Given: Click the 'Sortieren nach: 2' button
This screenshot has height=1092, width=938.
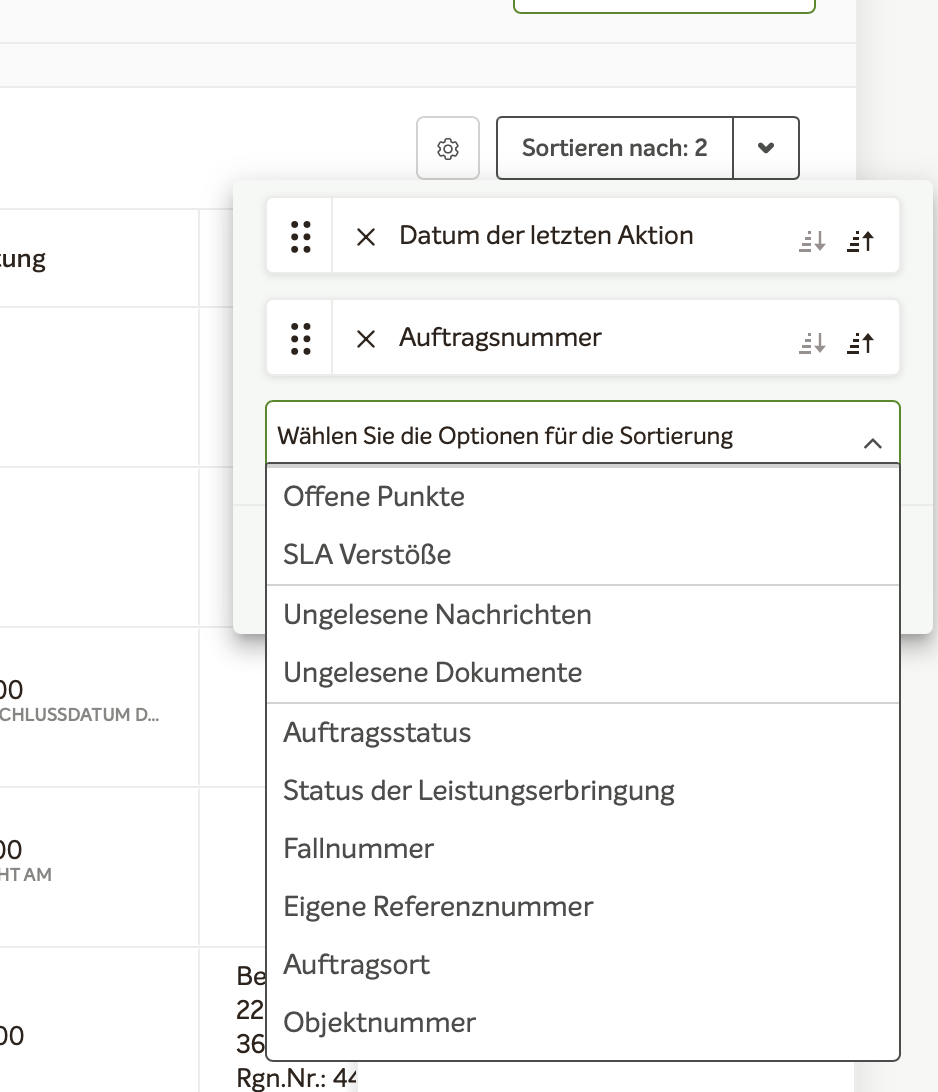Looking at the screenshot, I should click(614, 148).
